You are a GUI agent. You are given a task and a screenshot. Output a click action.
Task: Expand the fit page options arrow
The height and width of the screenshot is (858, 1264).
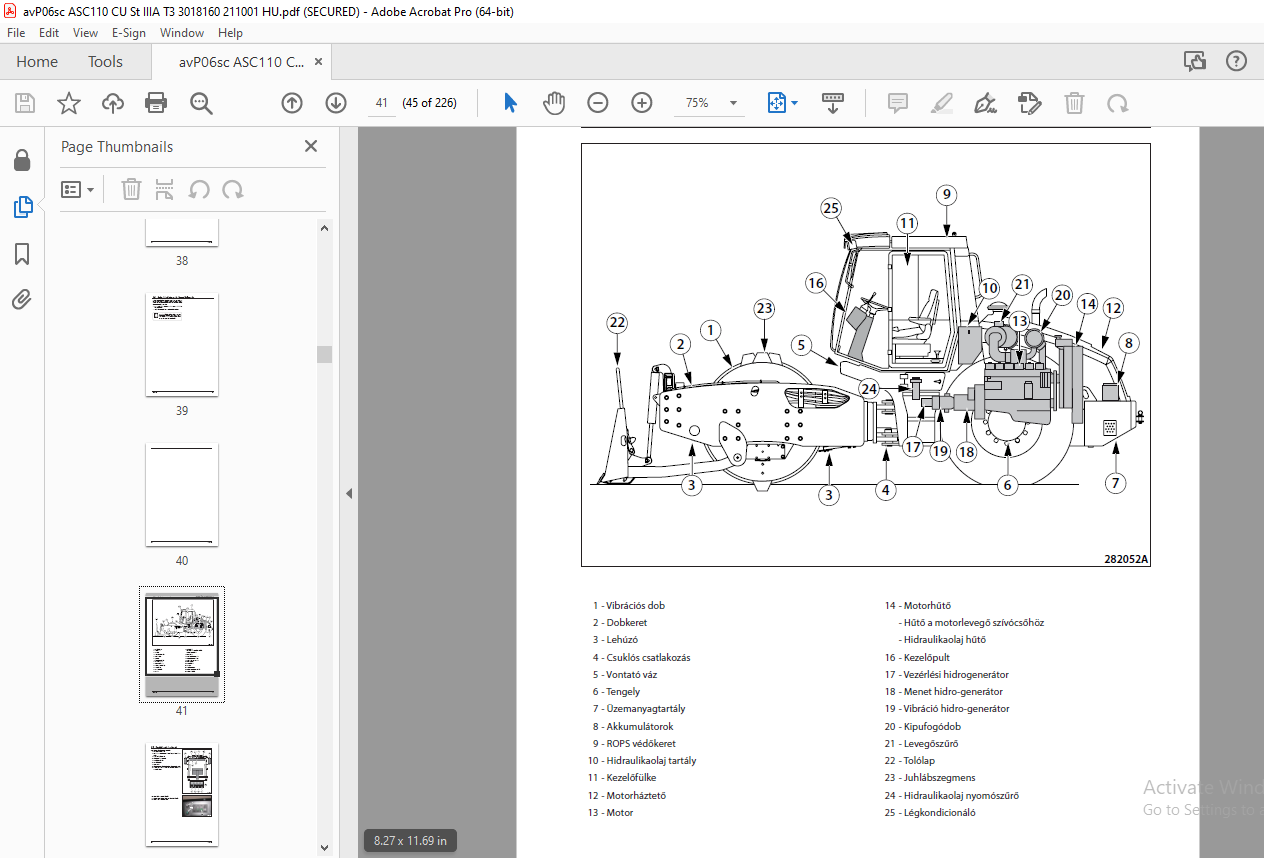(795, 103)
